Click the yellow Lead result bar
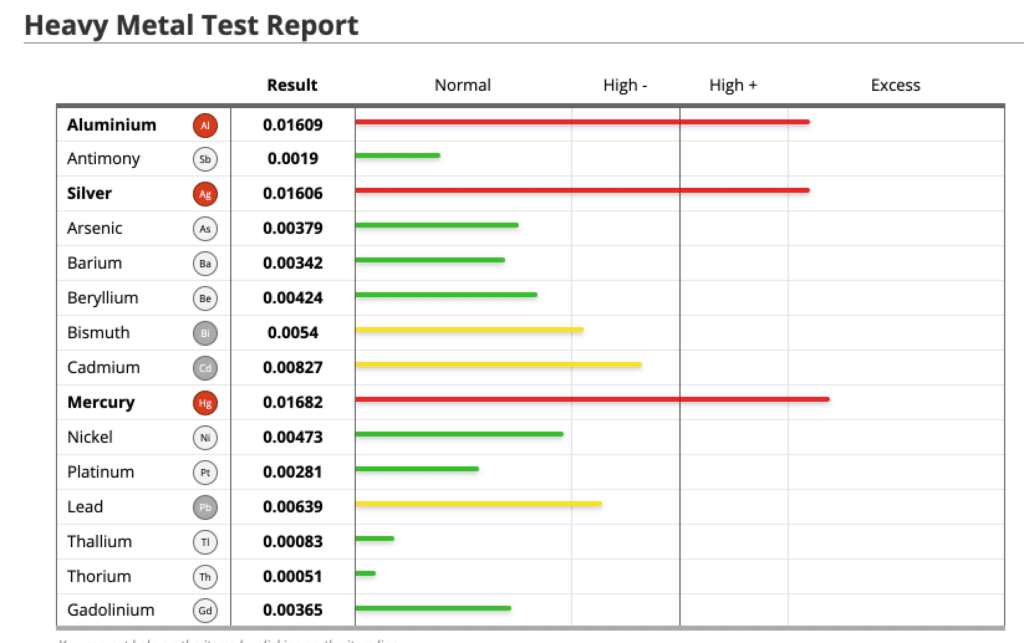The image size is (1024, 643). tap(479, 503)
